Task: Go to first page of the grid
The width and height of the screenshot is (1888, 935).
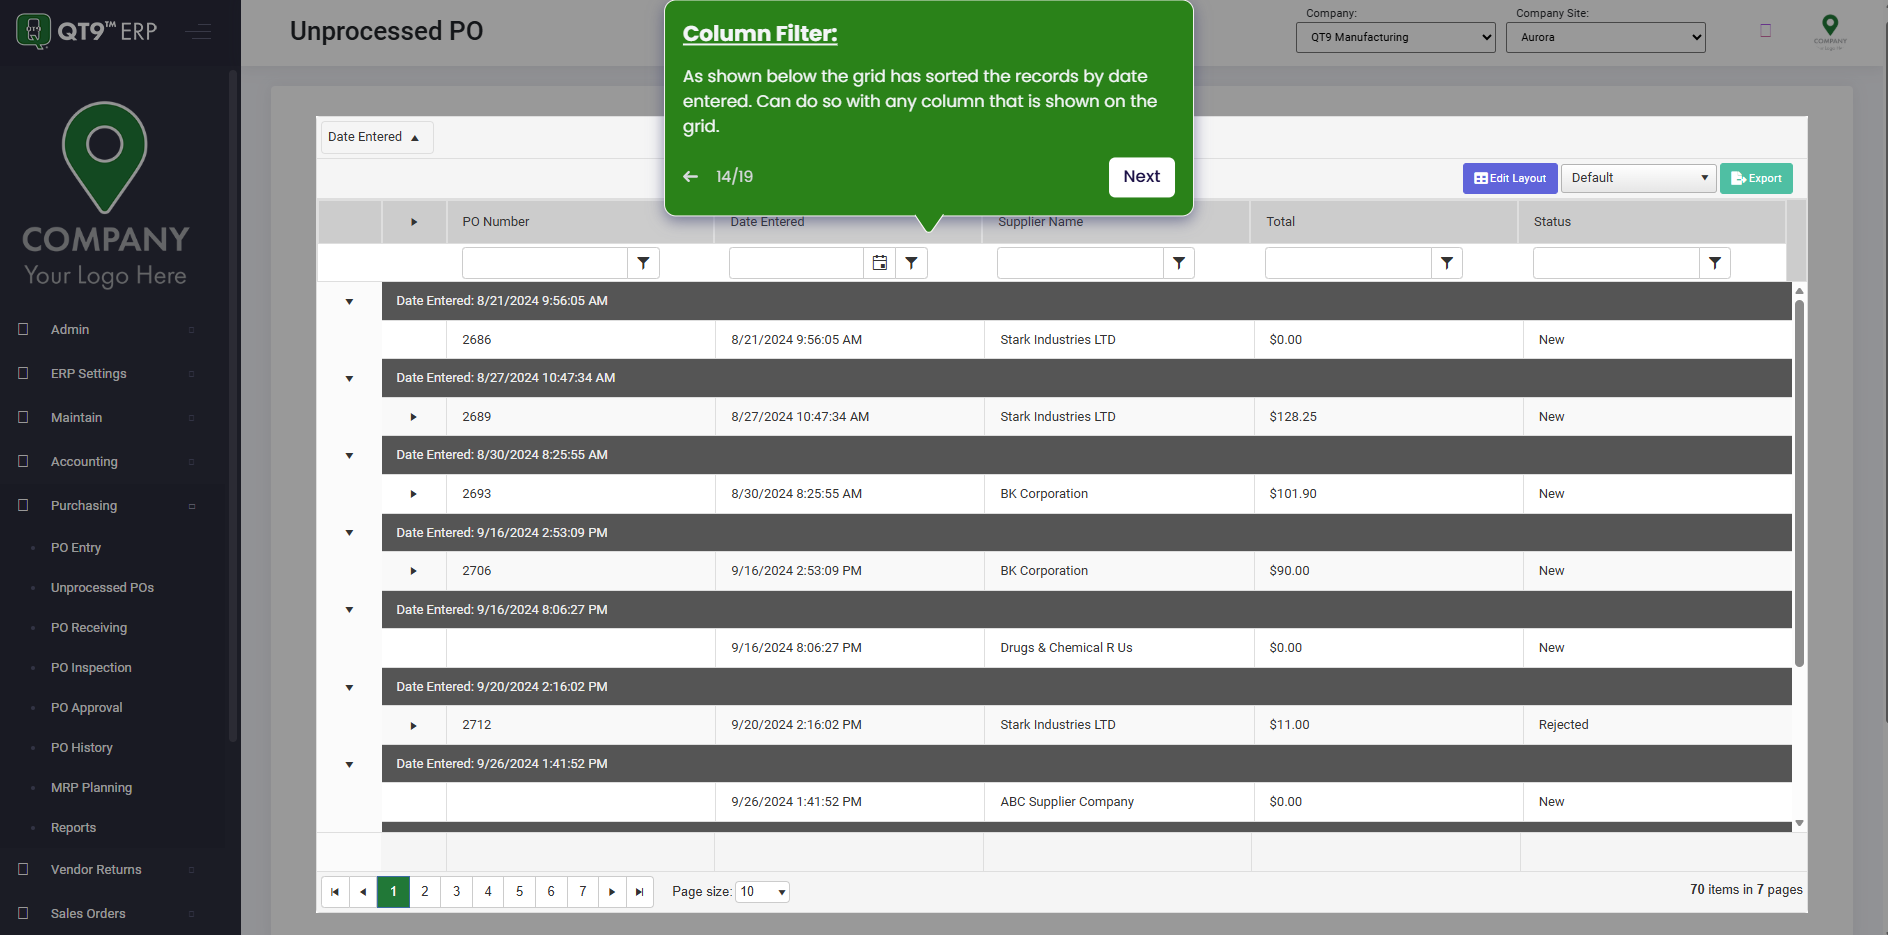Action: click(335, 891)
